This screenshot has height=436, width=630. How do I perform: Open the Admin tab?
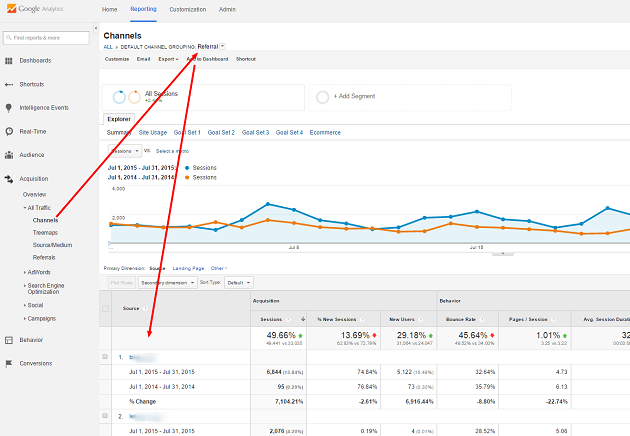(x=227, y=9)
